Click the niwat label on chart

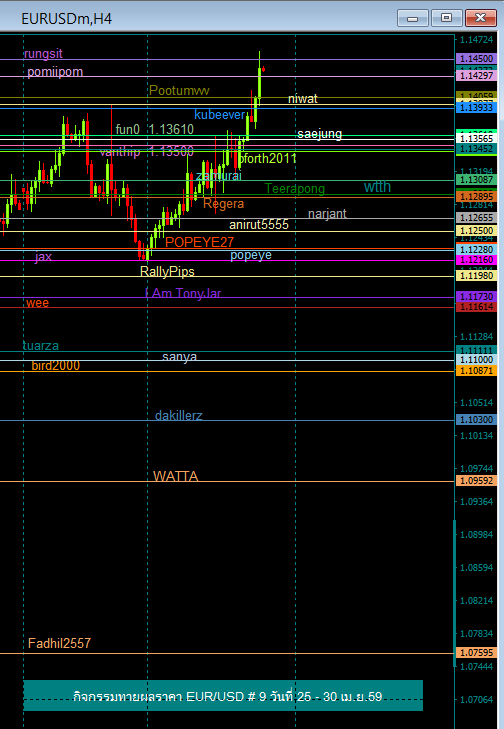coord(303,99)
